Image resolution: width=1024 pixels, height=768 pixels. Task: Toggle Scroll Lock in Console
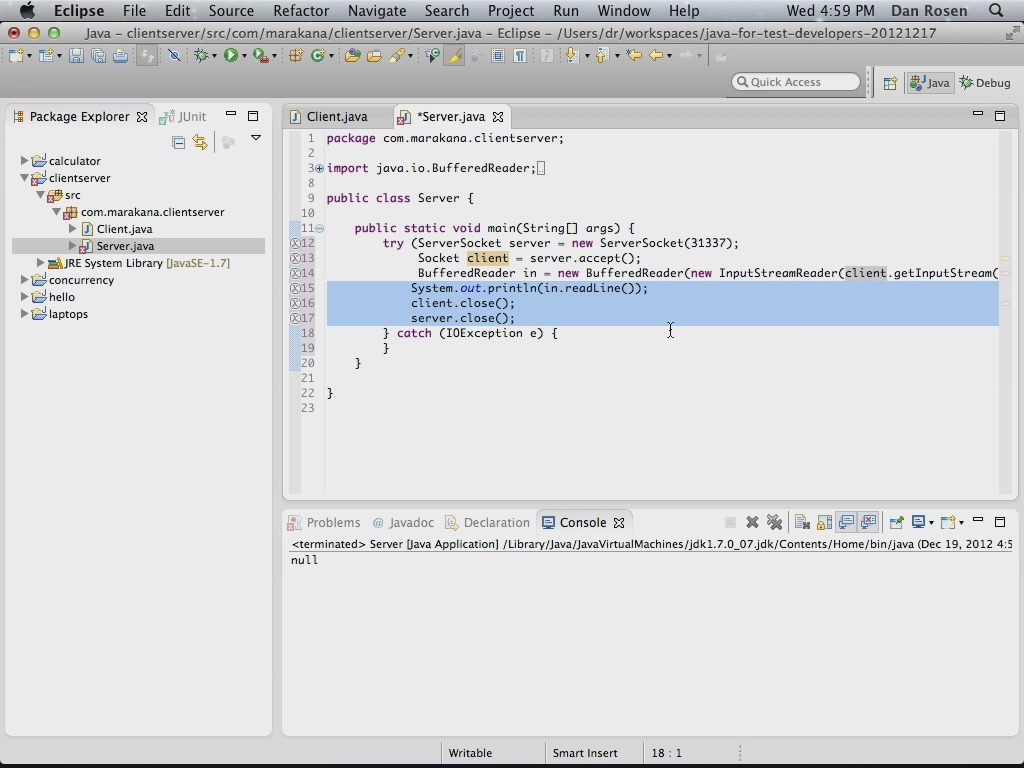pos(824,522)
